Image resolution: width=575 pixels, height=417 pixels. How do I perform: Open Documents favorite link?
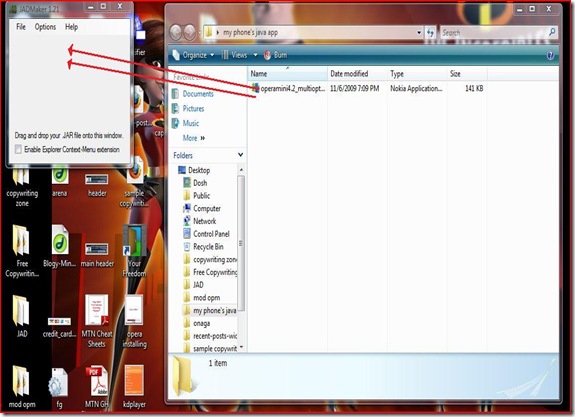pyautogui.click(x=193, y=94)
